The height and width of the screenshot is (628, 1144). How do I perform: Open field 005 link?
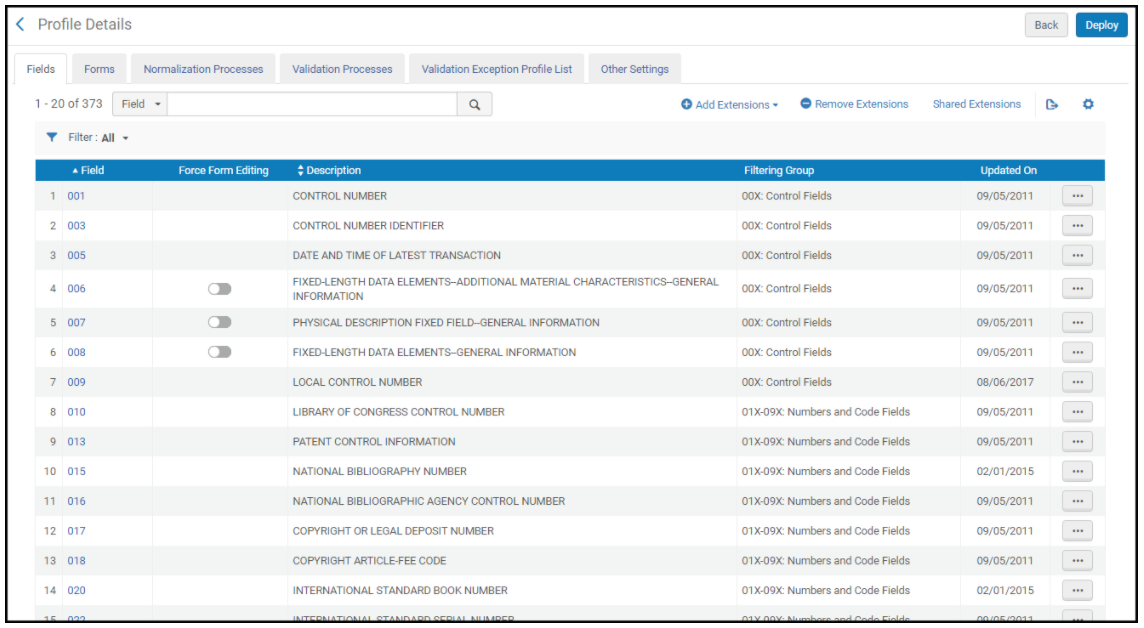[77, 256]
